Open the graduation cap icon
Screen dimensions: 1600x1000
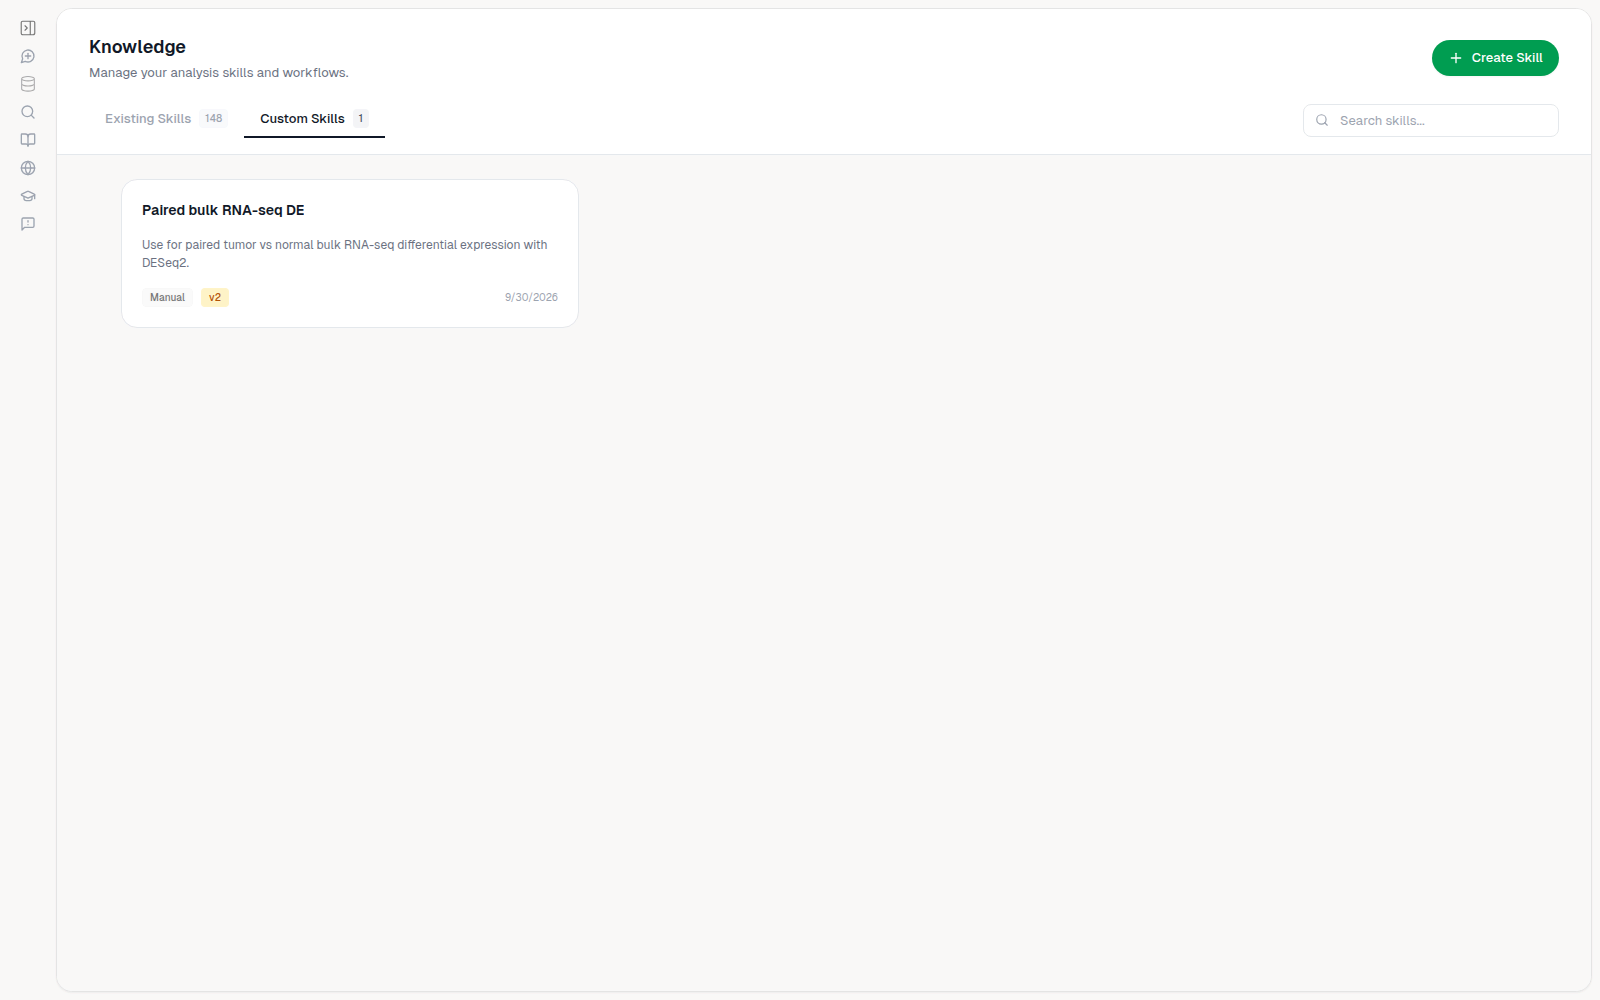[28, 196]
